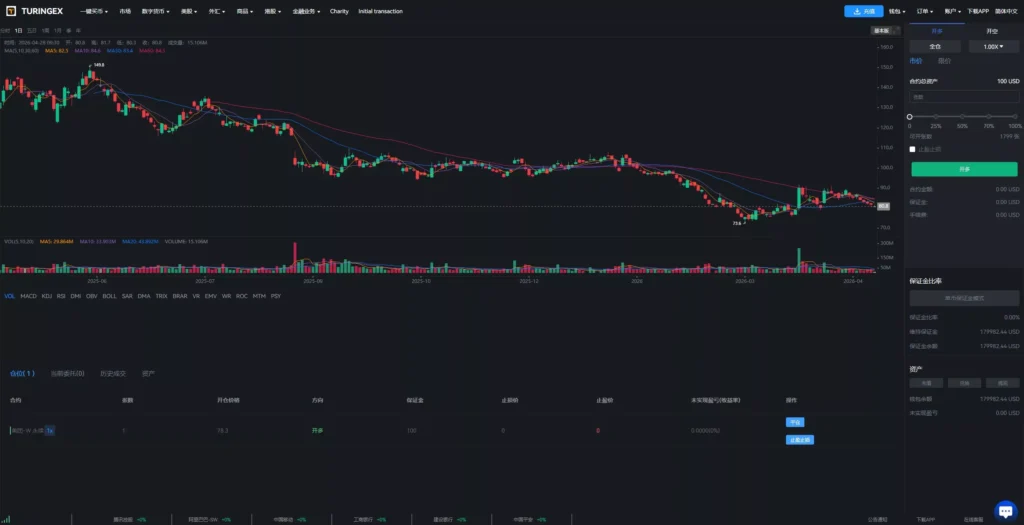Select the 限价 limit order type

944,61
